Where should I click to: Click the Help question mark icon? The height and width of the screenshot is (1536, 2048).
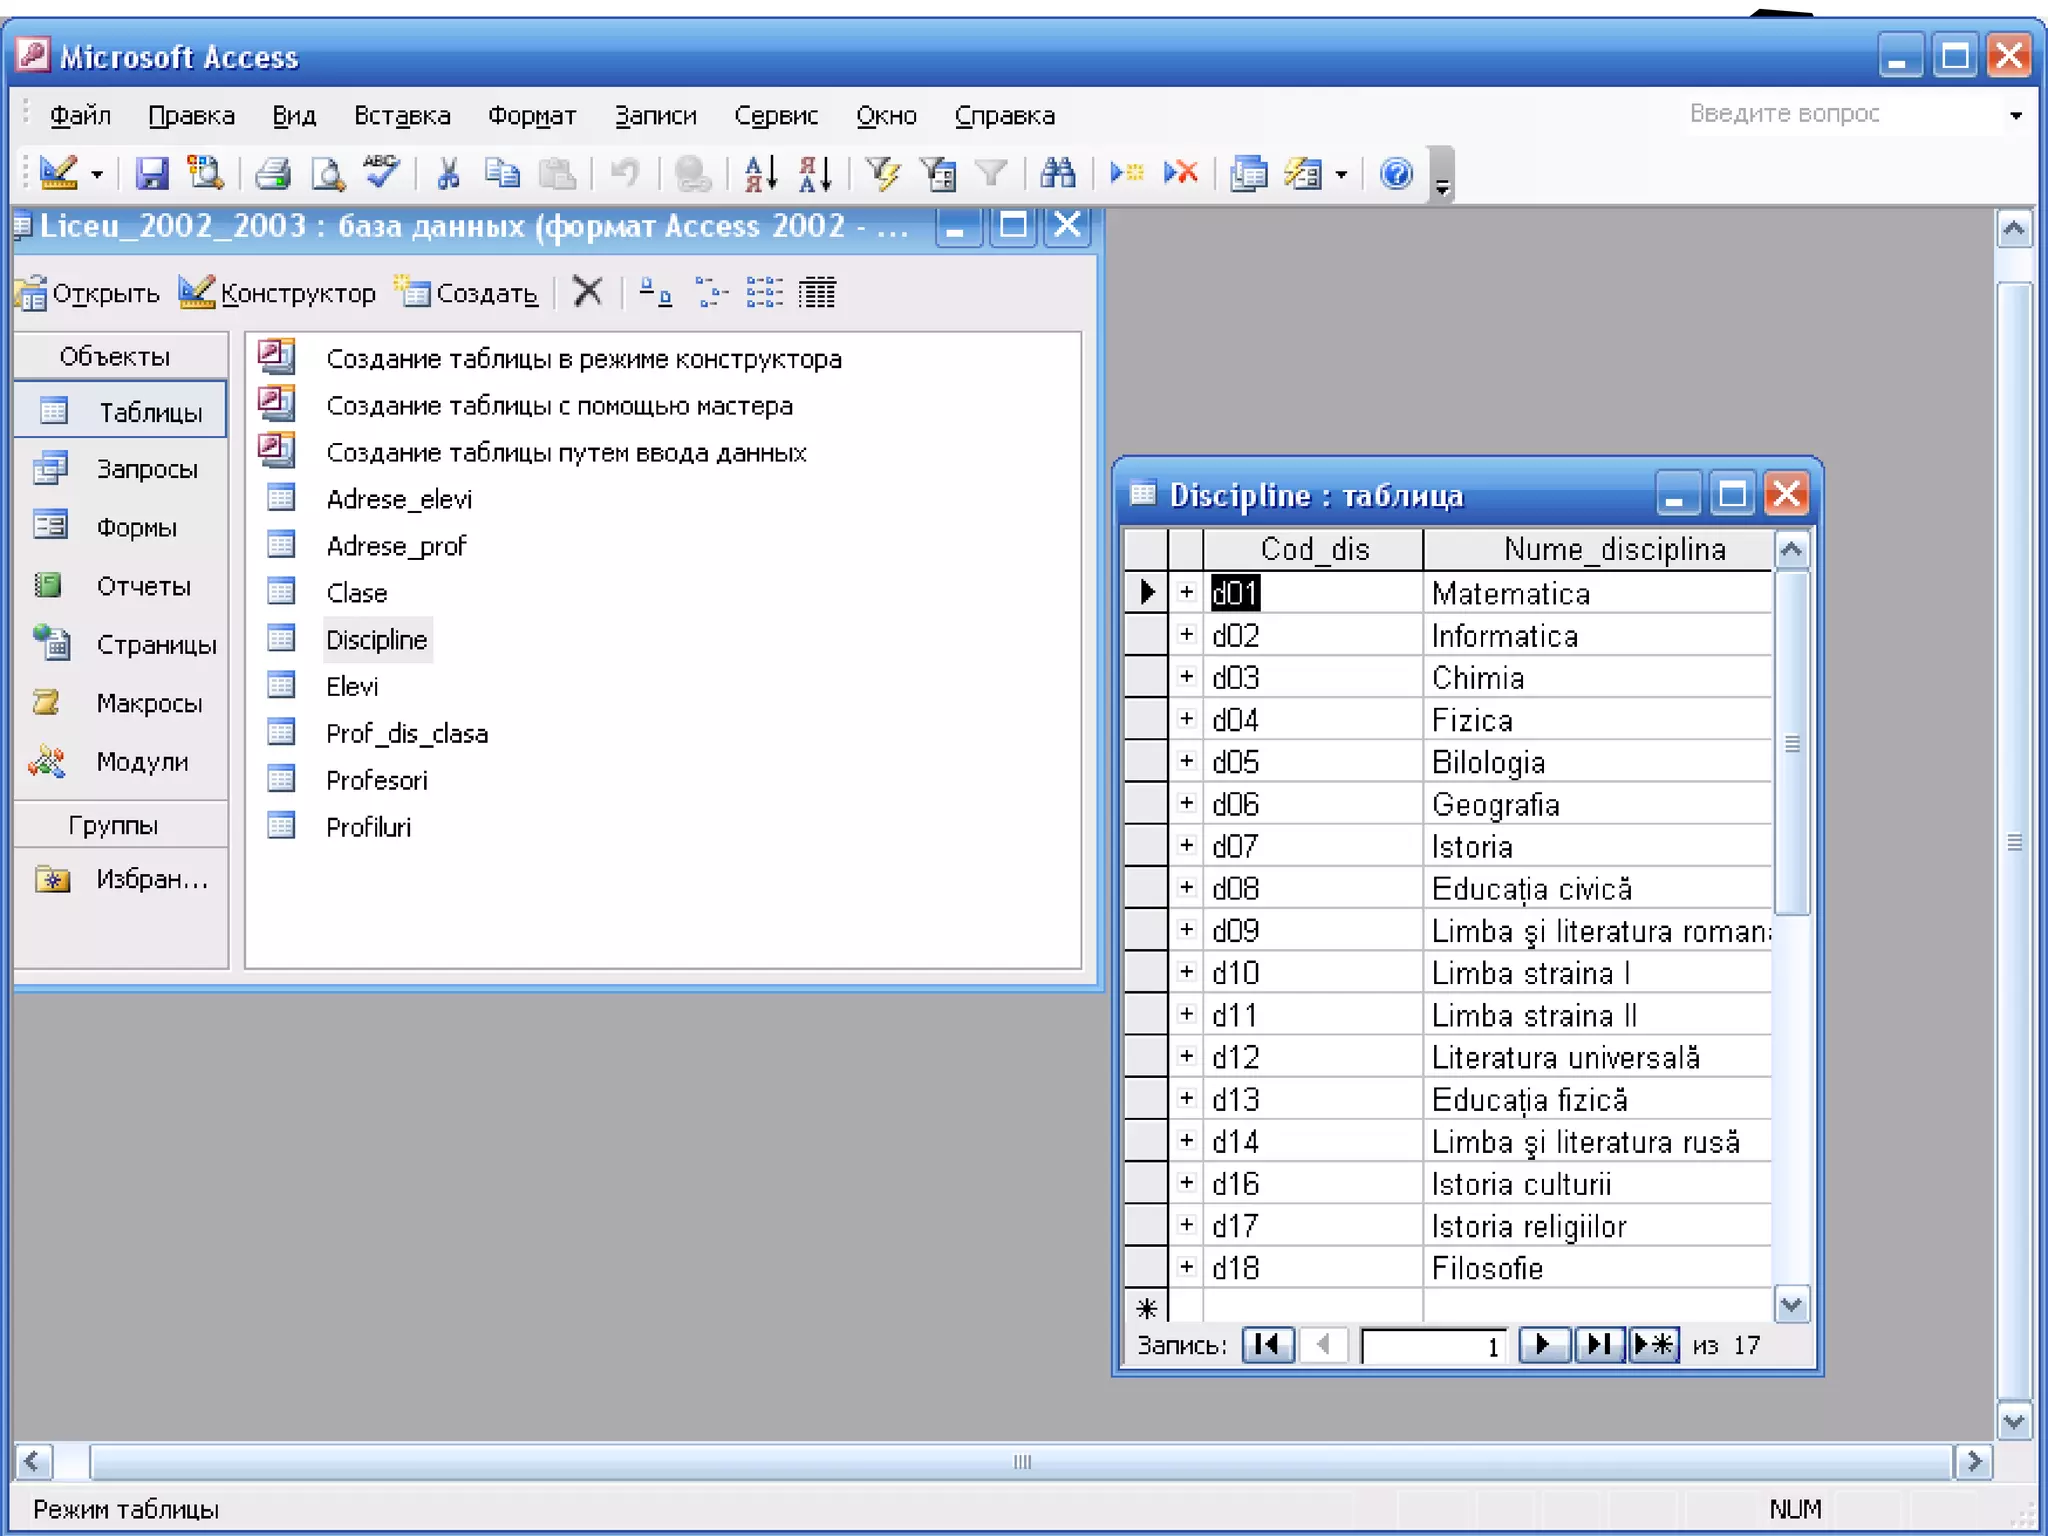click(1396, 174)
